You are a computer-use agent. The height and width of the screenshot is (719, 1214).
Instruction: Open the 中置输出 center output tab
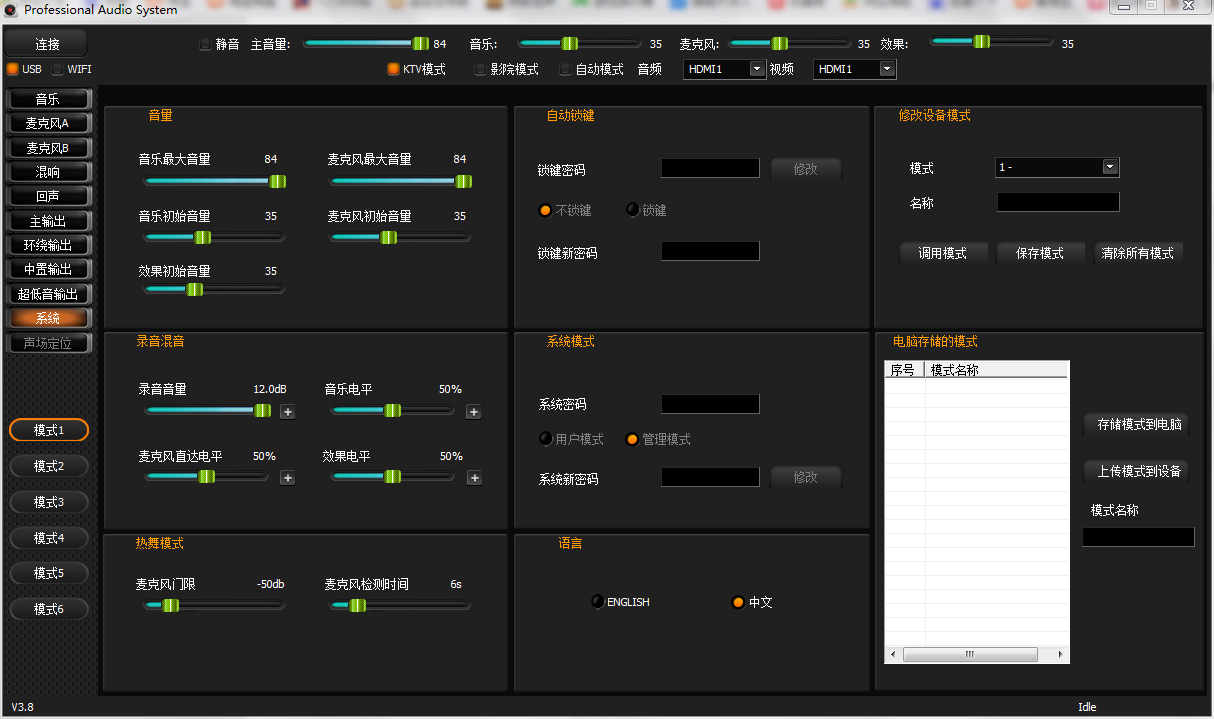49,269
